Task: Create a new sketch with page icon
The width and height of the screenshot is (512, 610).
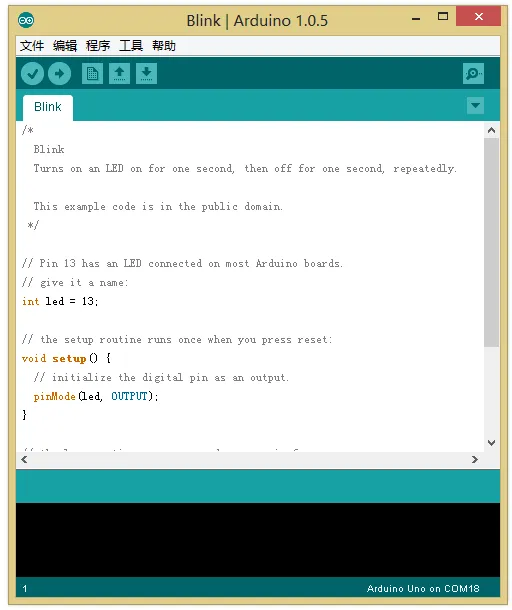Action: (93, 74)
